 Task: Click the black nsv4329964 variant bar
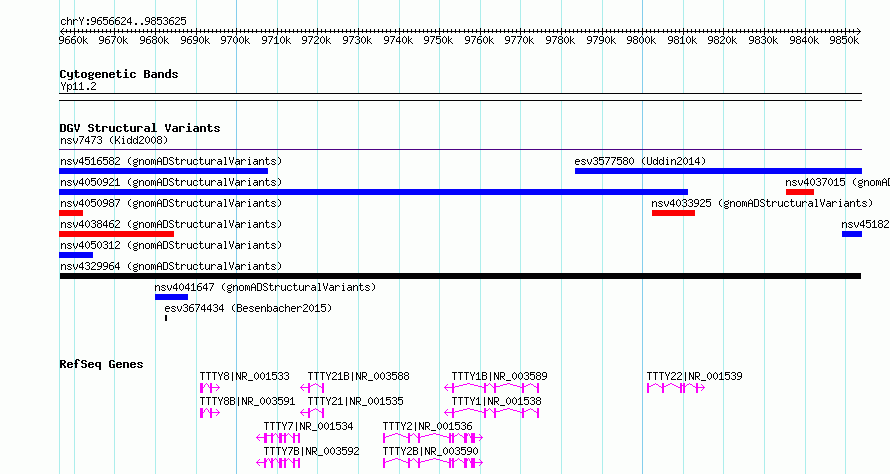460,276
